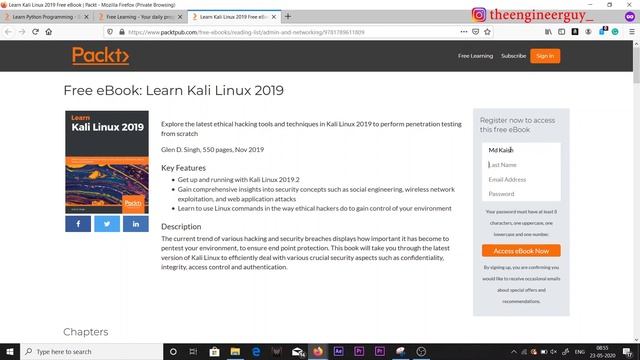This screenshot has width=640, height=360.
Task: Open the notification center icon
Action: pos(627,351)
